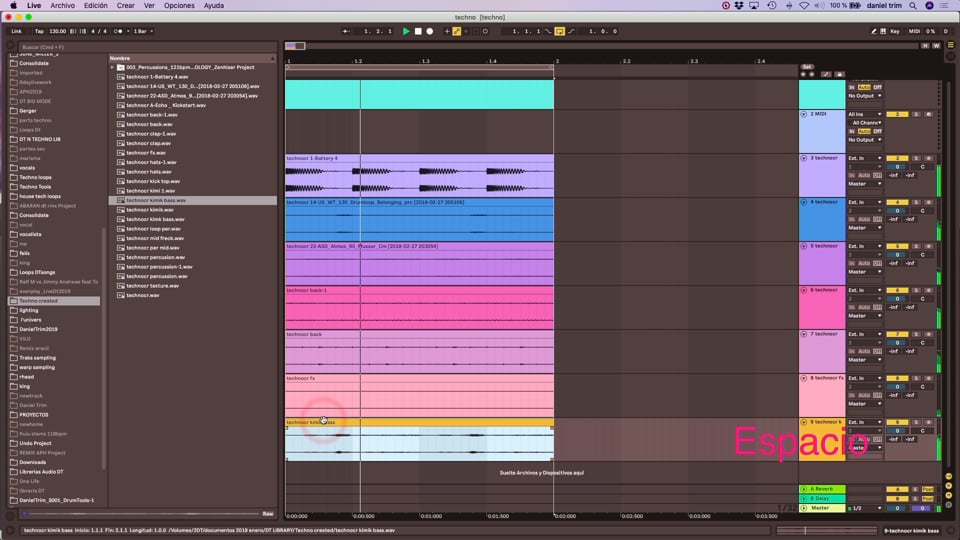Viewport: 960px width, 540px height.
Task: Click the Apple menu icon
Action: 13,6
